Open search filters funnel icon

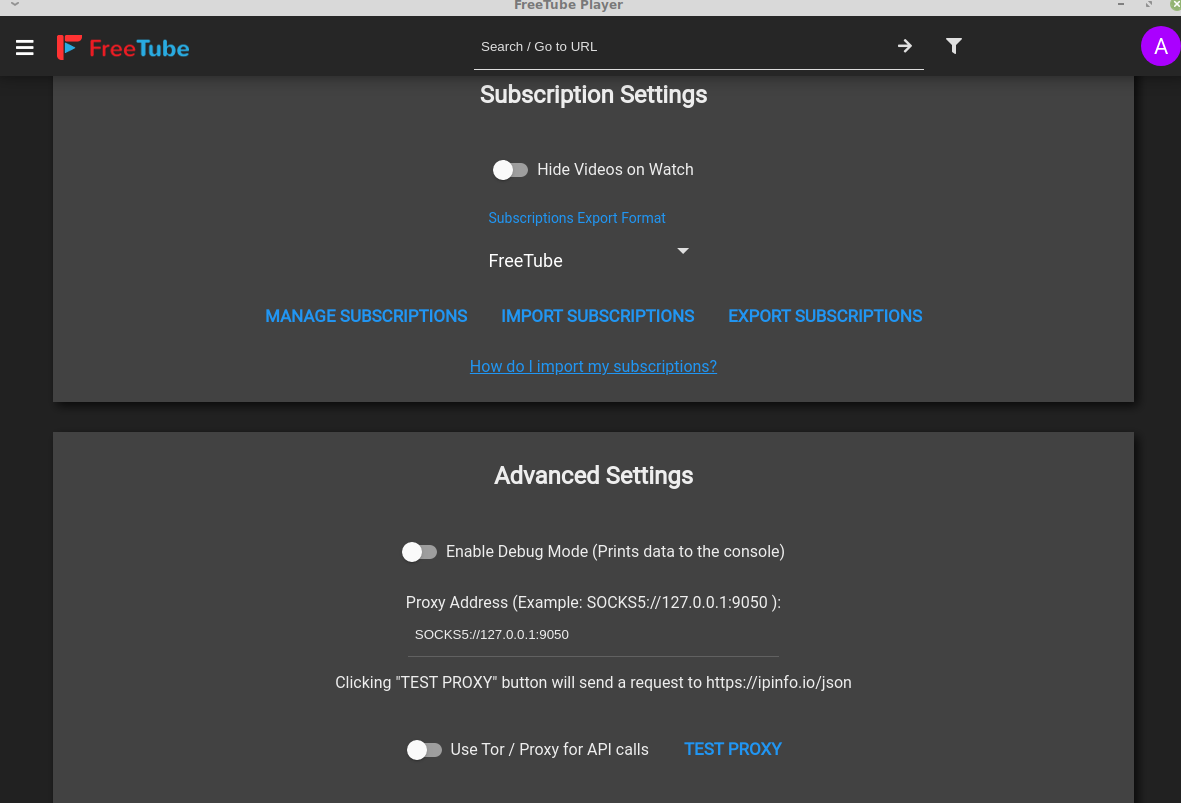tap(954, 46)
